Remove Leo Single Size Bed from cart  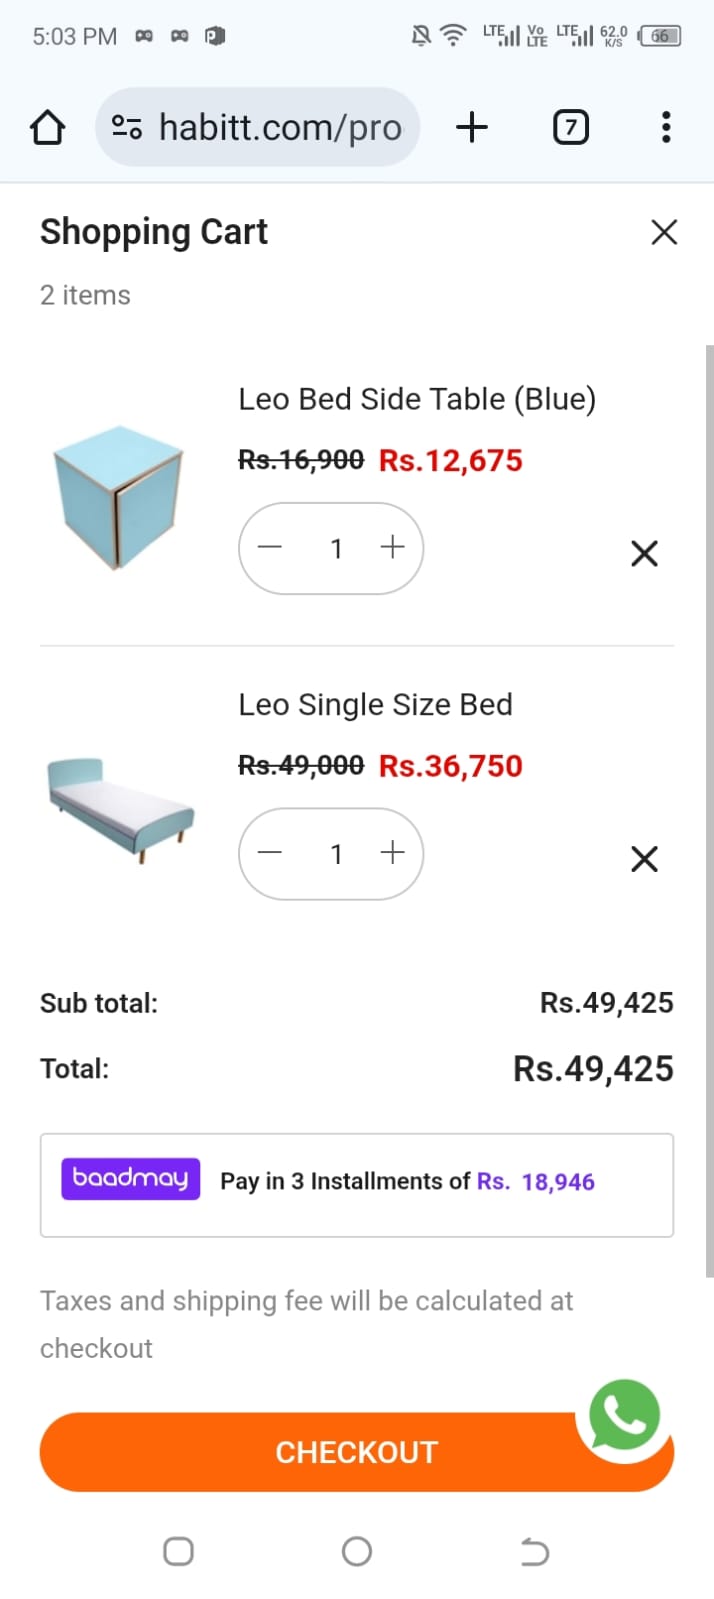pyautogui.click(x=643, y=858)
